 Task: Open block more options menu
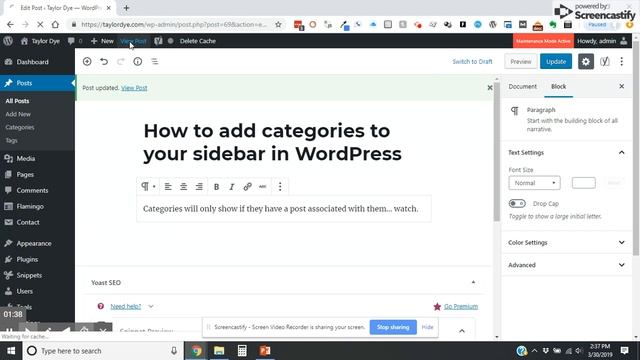point(280,187)
